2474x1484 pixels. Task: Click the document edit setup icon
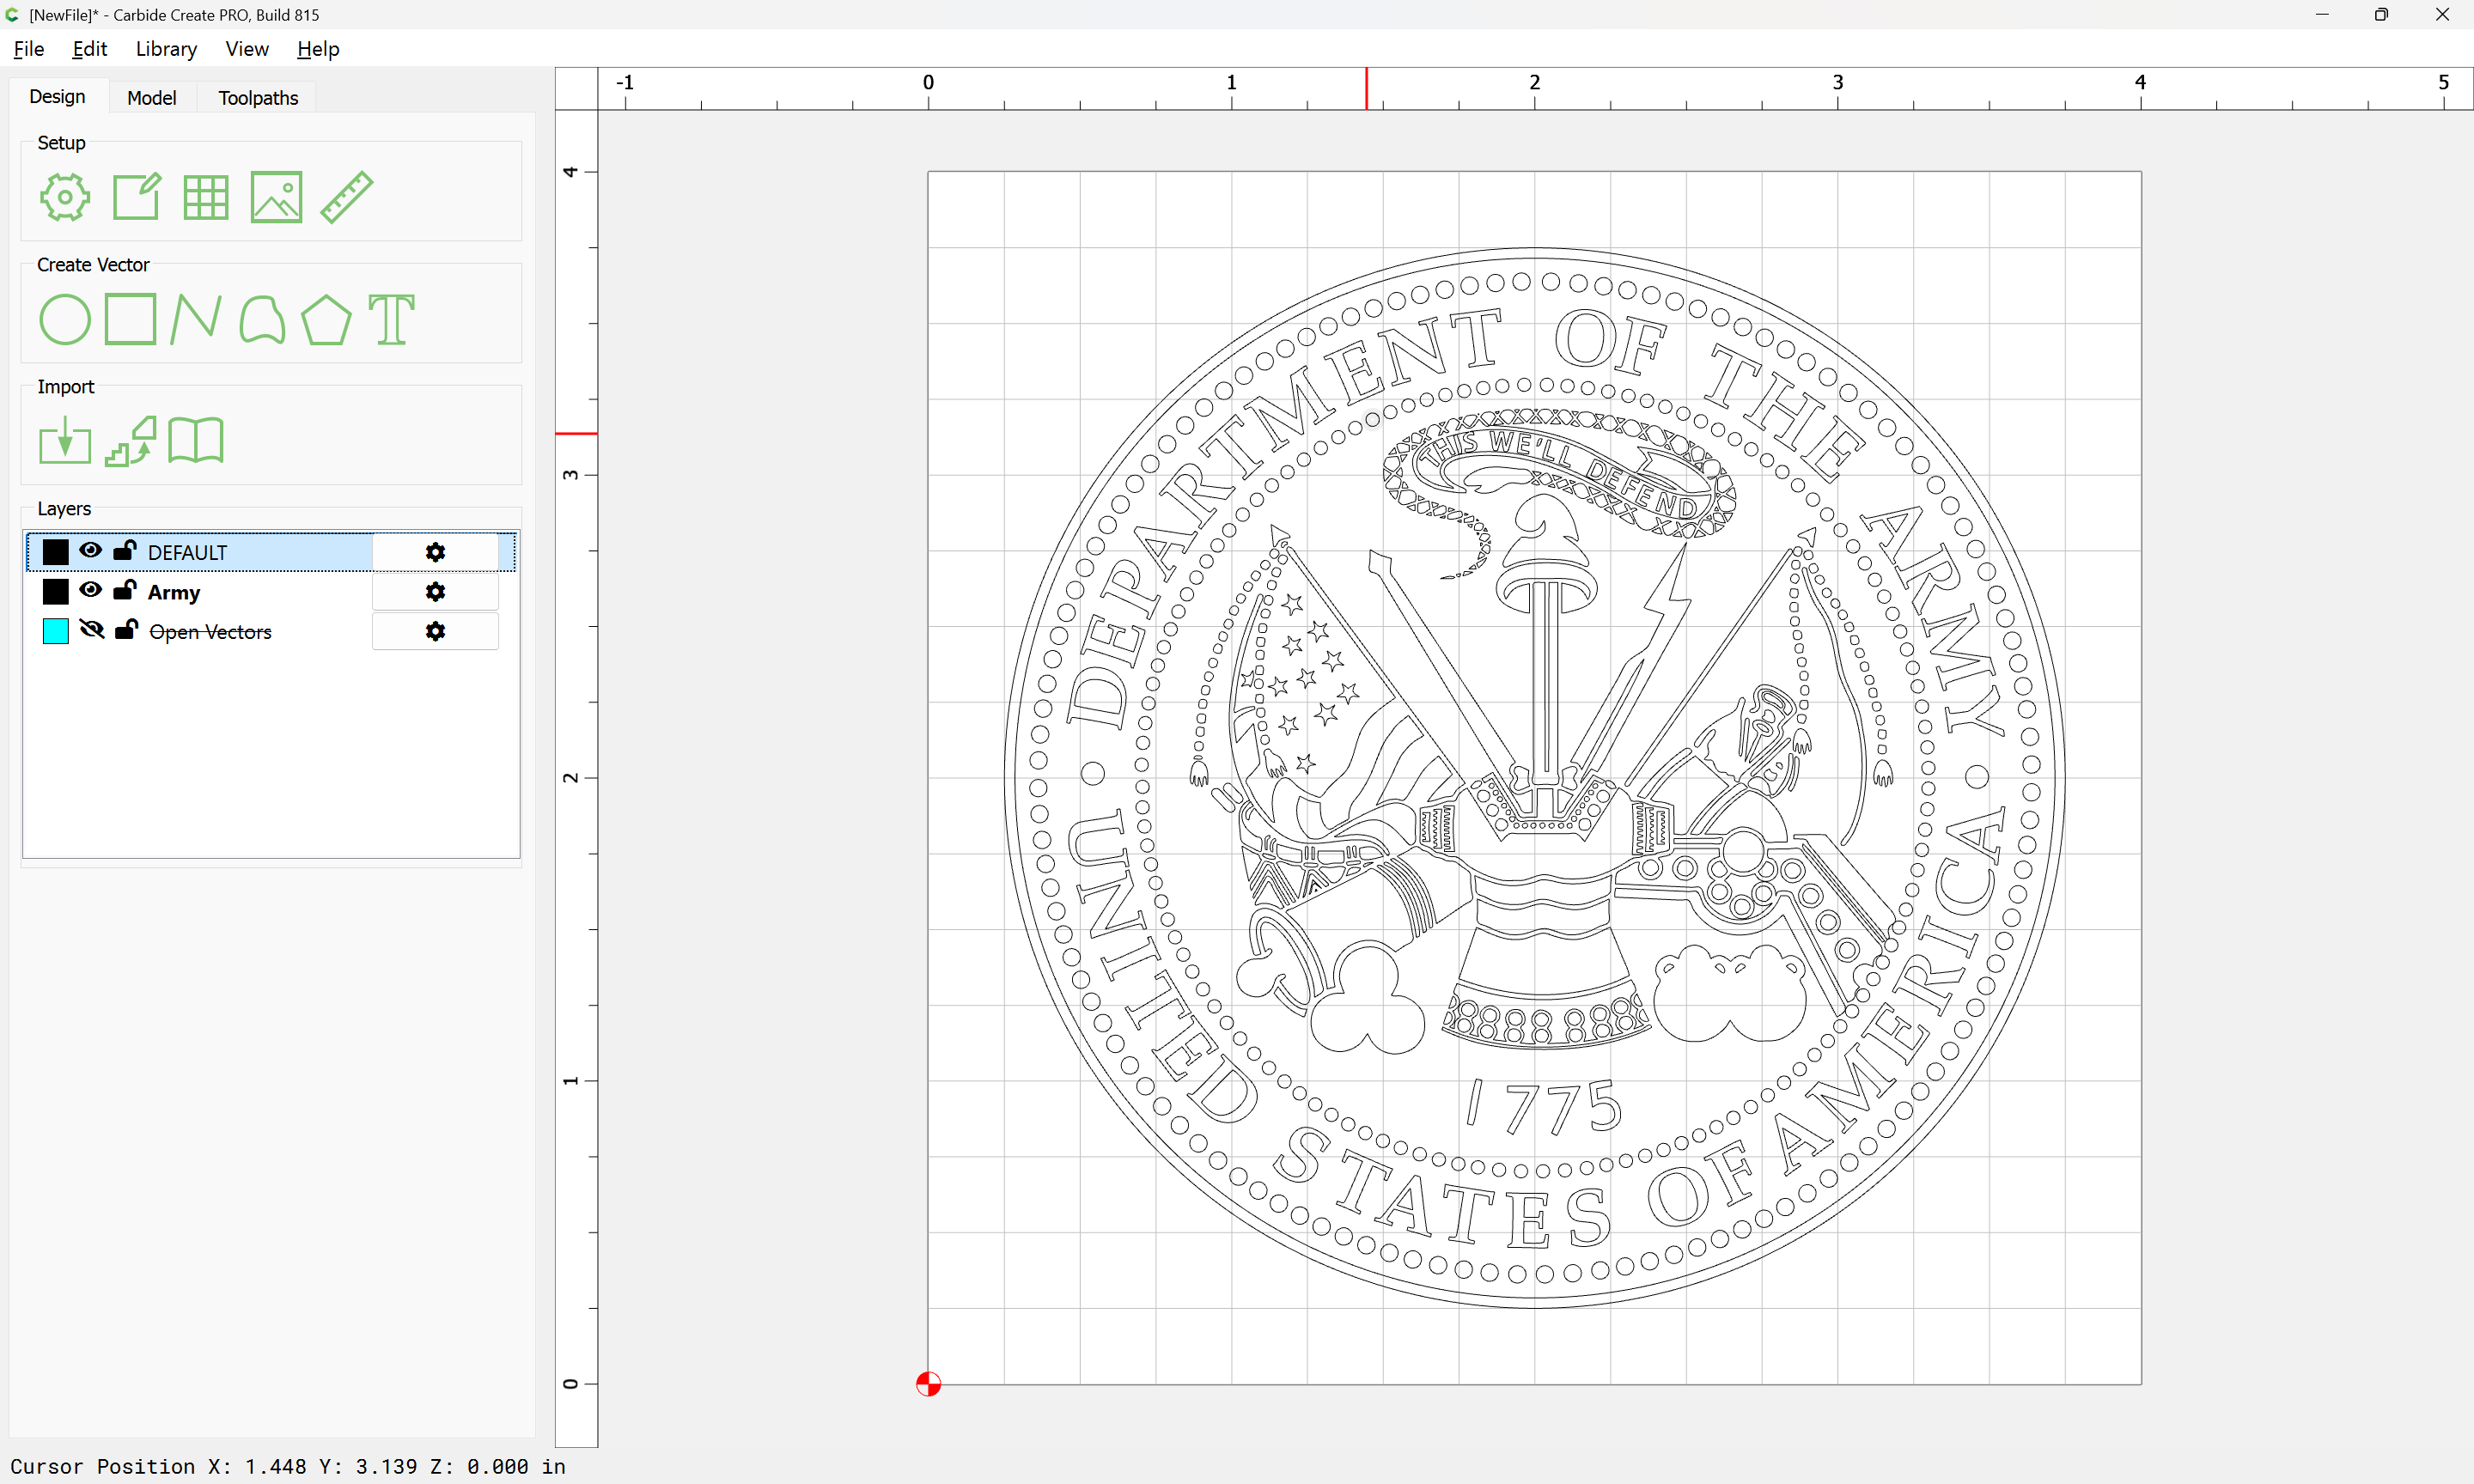[x=136, y=197]
